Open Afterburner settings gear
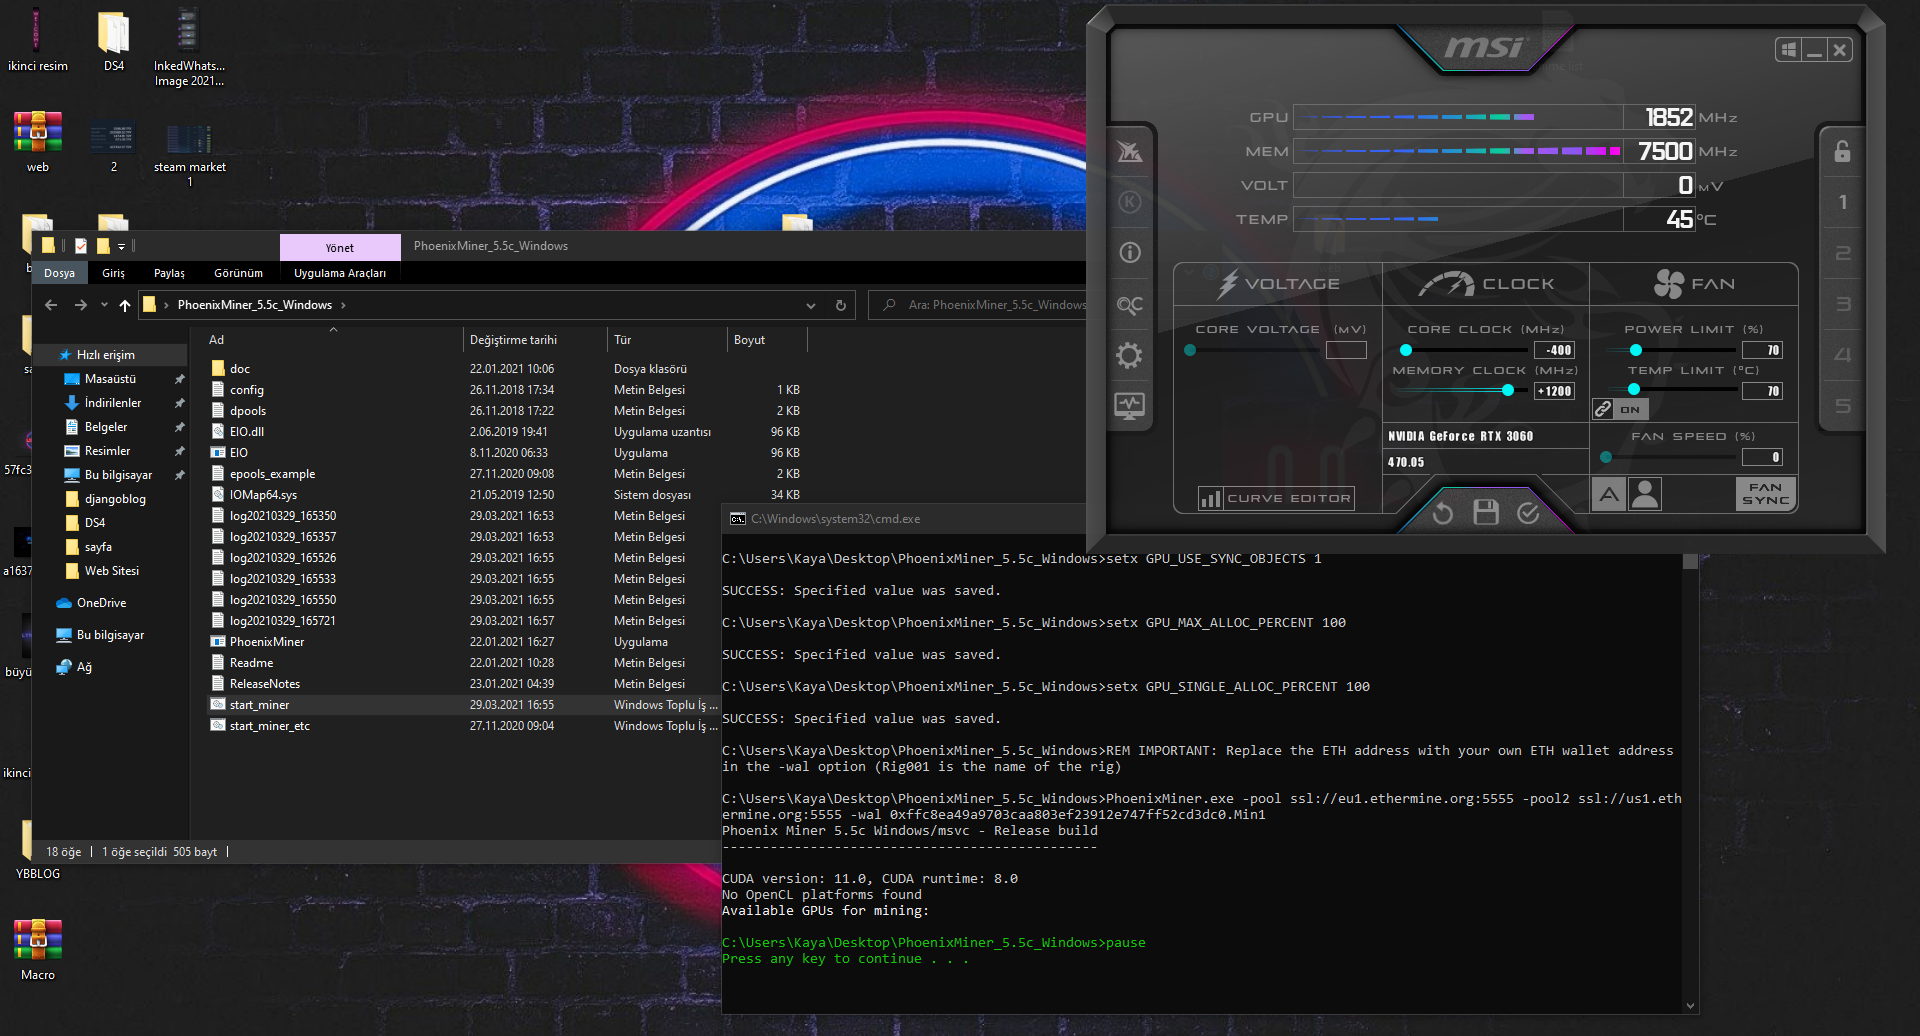This screenshot has width=1920, height=1036. pos(1130,355)
